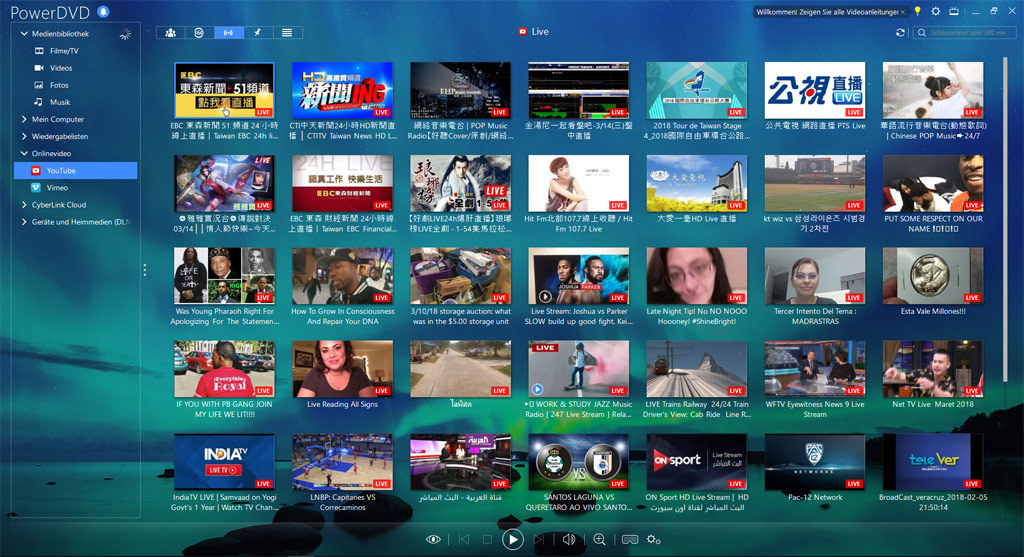
Task: Open the pinned videos tab
Action: pyautogui.click(x=258, y=33)
